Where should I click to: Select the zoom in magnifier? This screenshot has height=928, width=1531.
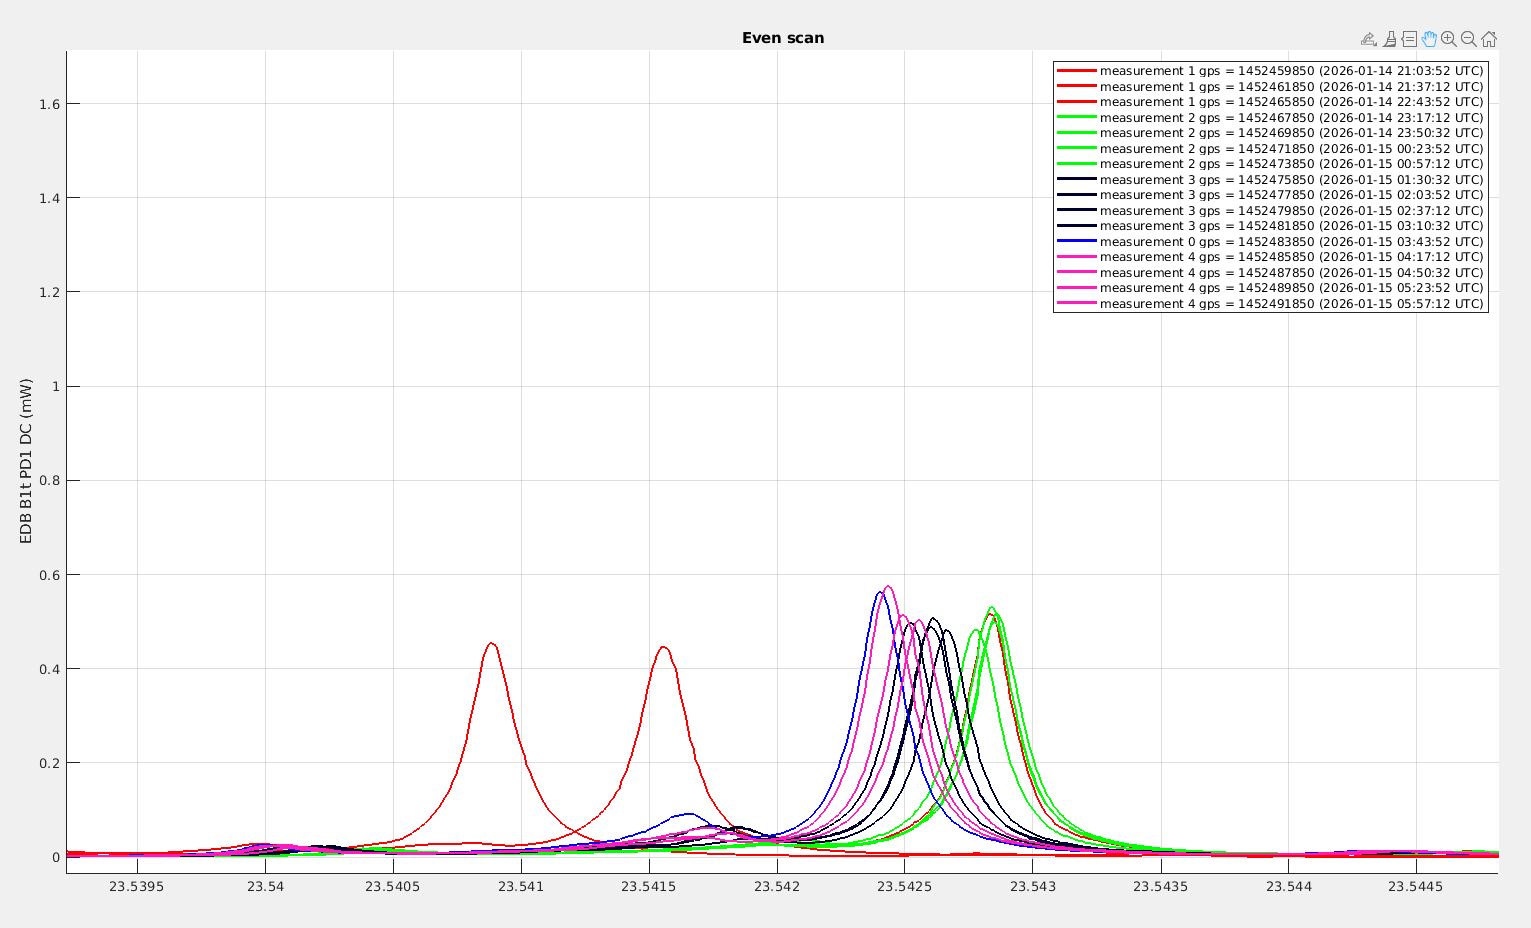point(1449,39)
